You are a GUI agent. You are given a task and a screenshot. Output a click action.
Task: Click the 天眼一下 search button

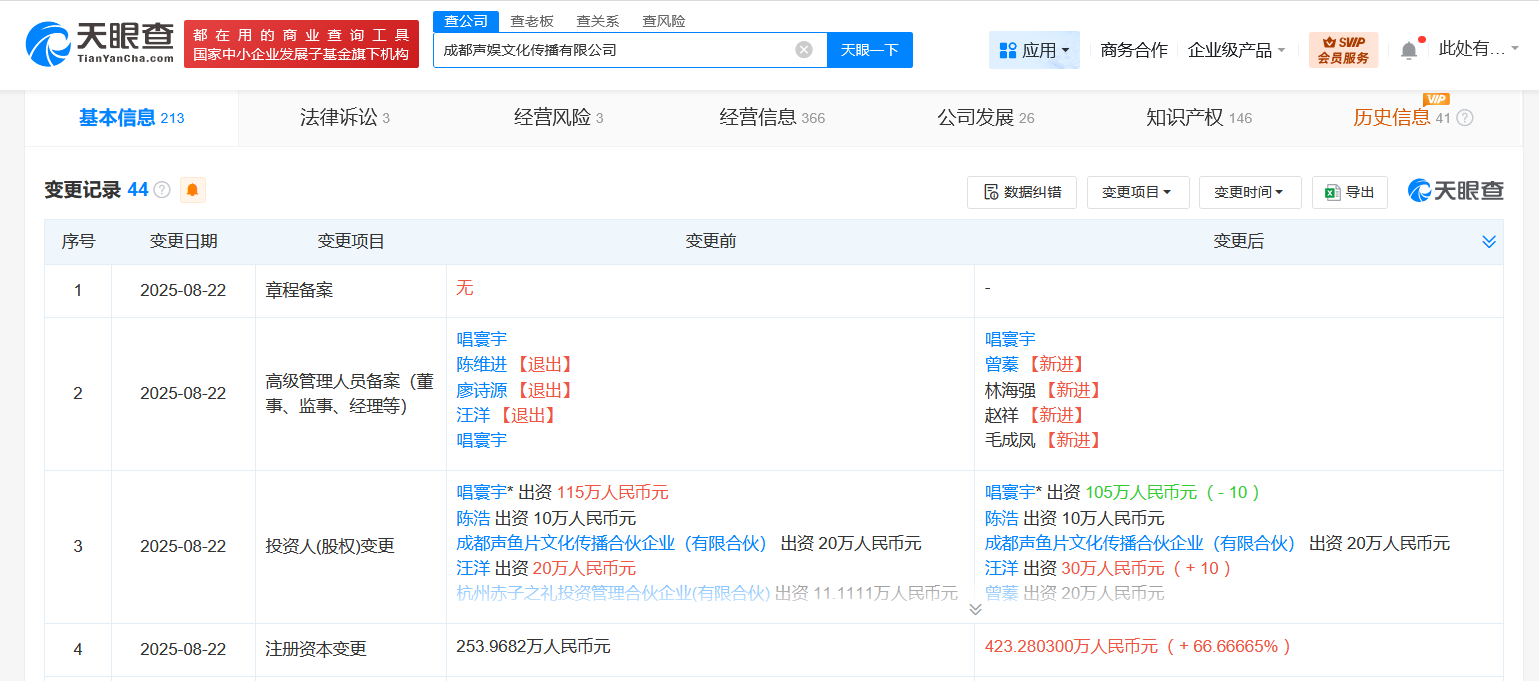click(x=869, y=49)
